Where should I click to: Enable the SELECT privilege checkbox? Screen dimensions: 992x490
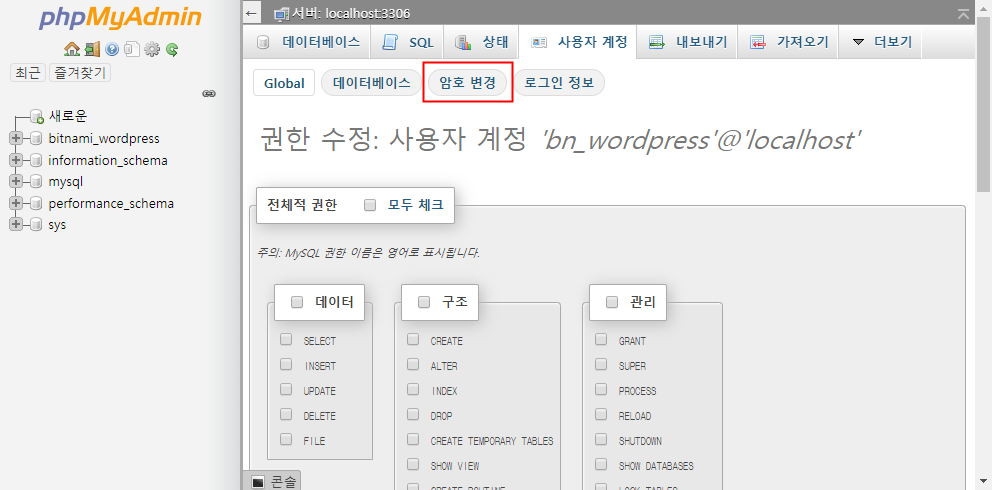[x=286, y=340]
